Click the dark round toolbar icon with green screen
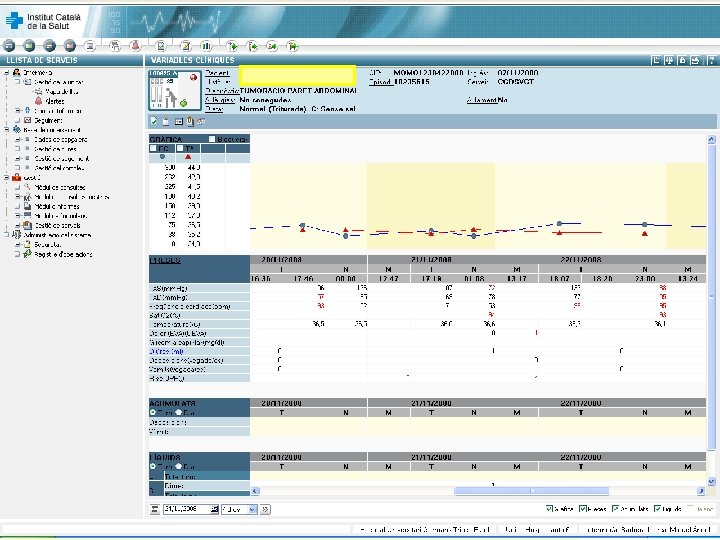 tap(29, 45)
